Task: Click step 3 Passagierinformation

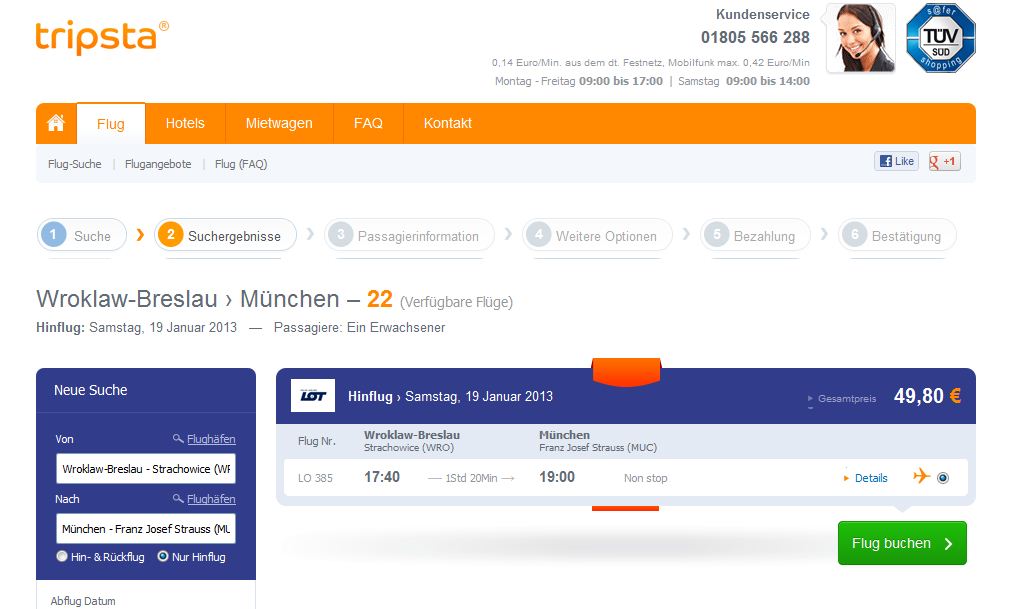Action: pyautogui.click(x=409, y=236)
